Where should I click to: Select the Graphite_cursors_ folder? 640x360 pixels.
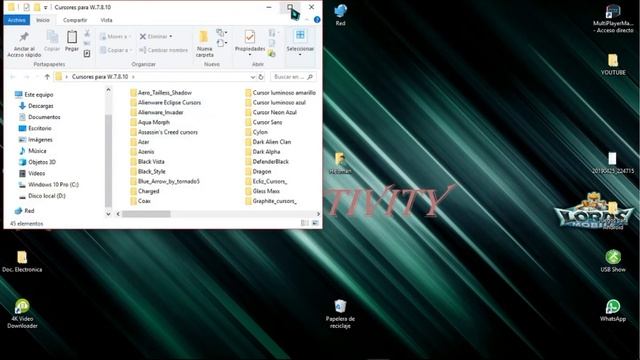pos(271,201)
